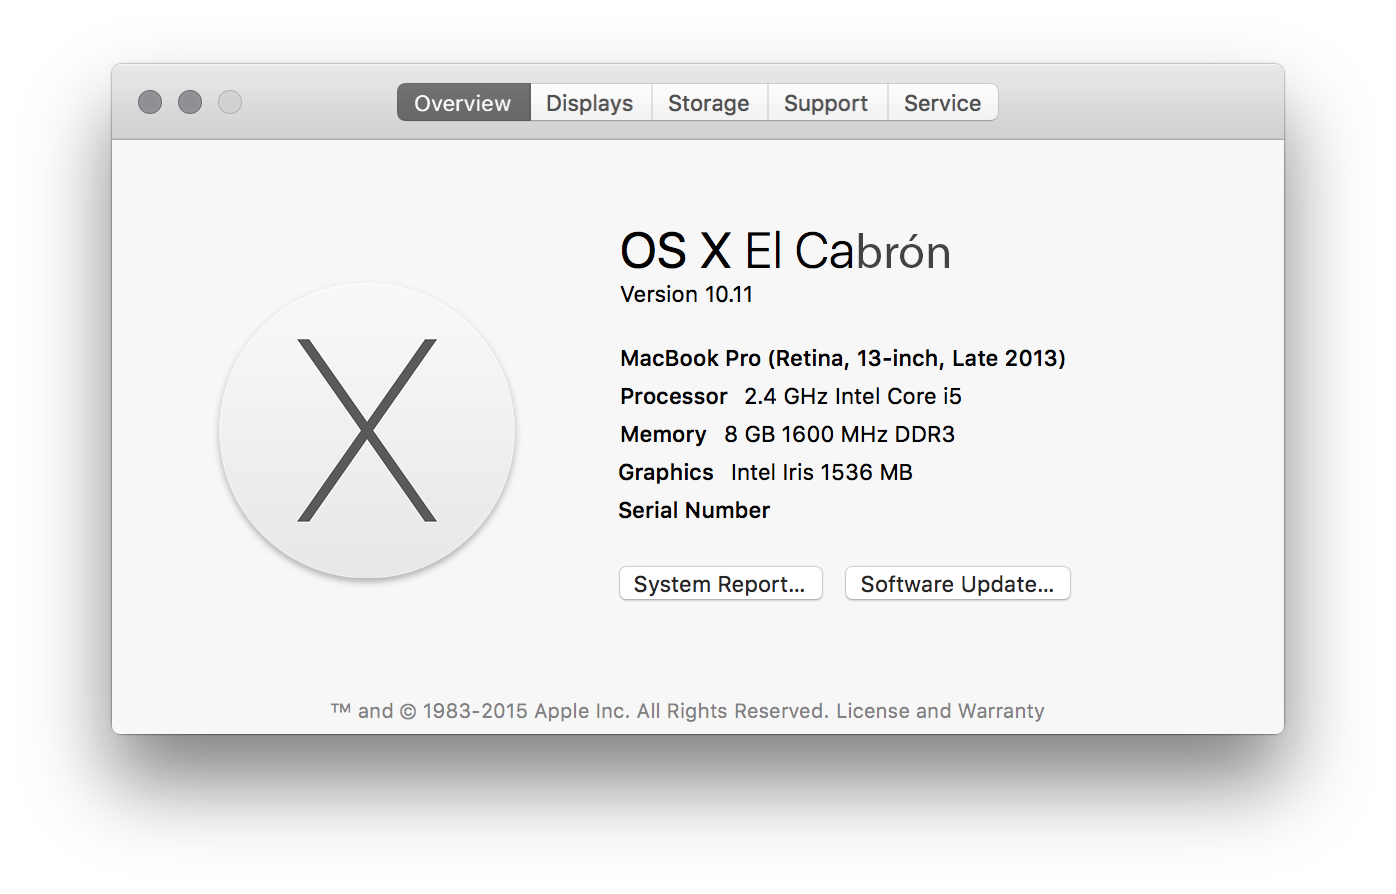Click the OS X logo icon
The width and height of the screenshot is (1396, 894).
tap(367, 431)
